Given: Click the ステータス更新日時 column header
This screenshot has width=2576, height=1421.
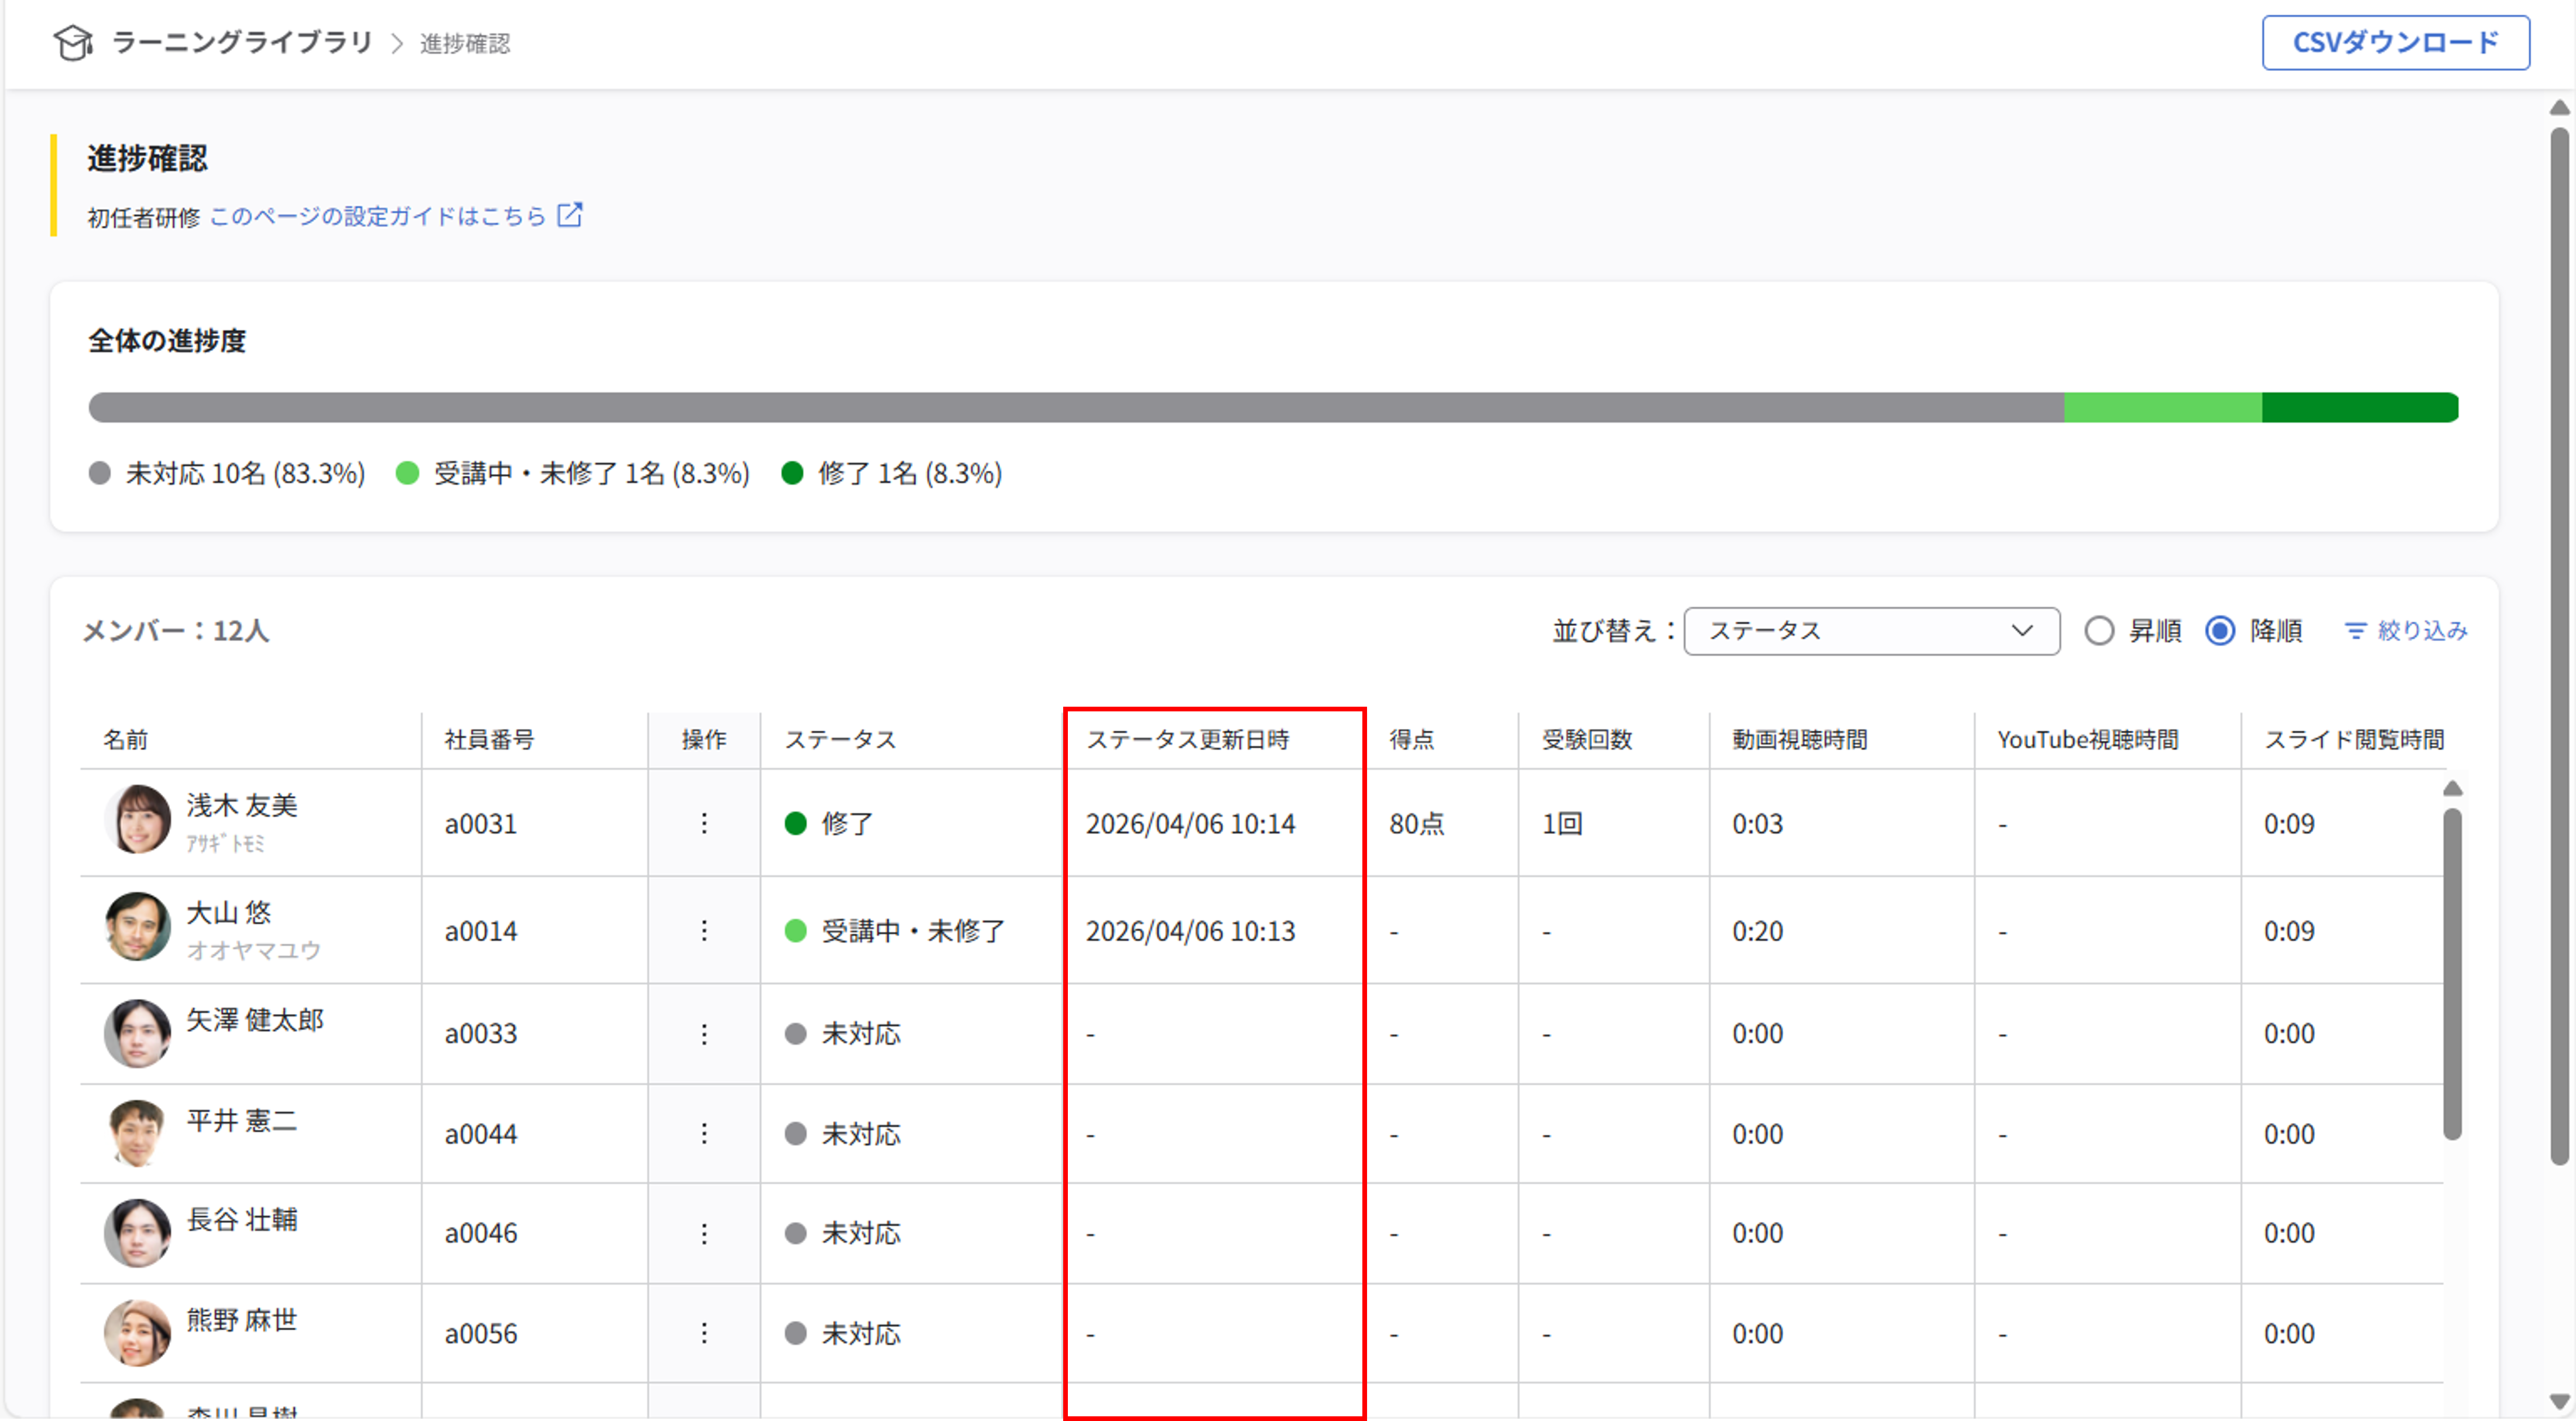Looking at the screenshot, I should pyautogui.click(x=1188, y=740).
